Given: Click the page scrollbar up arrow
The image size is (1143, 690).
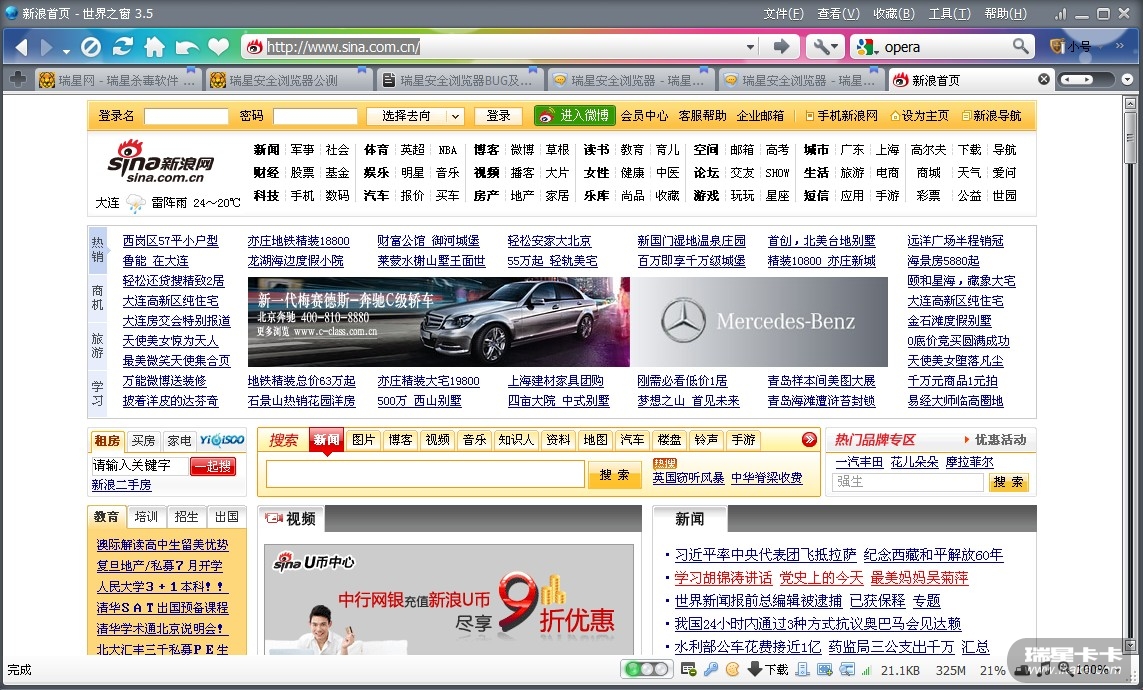Looking at the screenshot, I should [x=1131, y=103].
